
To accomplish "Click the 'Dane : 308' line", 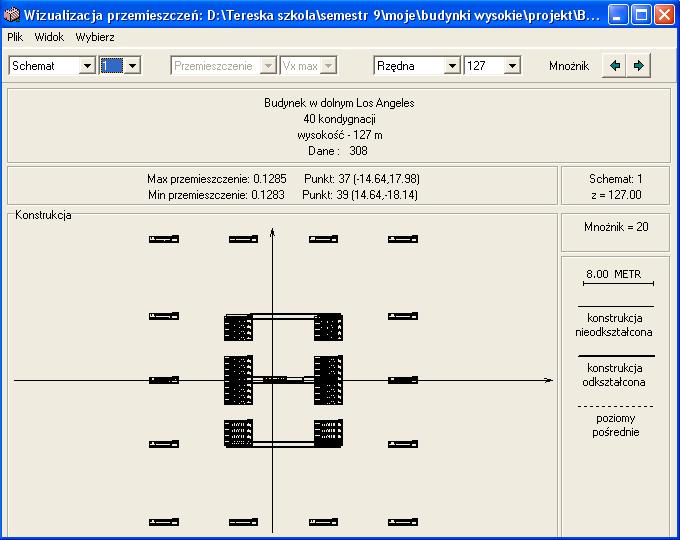I will click(338, 151).
